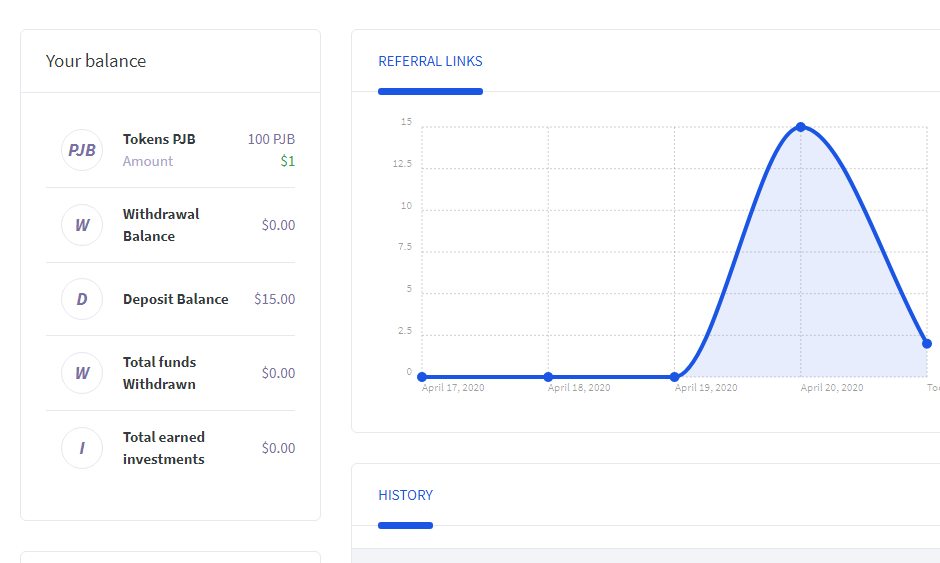Click the chart peak point at April 20
Image resolution: width=940 pixels, height=563 pixels.
tap(801, 127)
